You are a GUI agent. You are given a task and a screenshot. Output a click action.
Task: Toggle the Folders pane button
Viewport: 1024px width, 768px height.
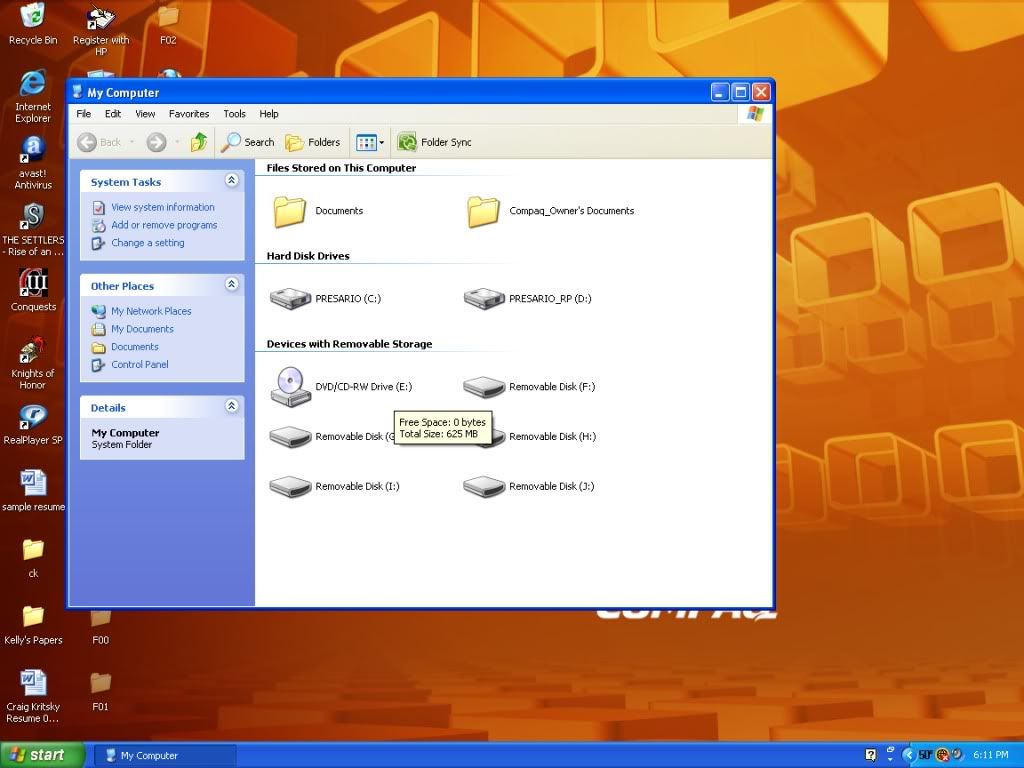(x=313, y=142)
